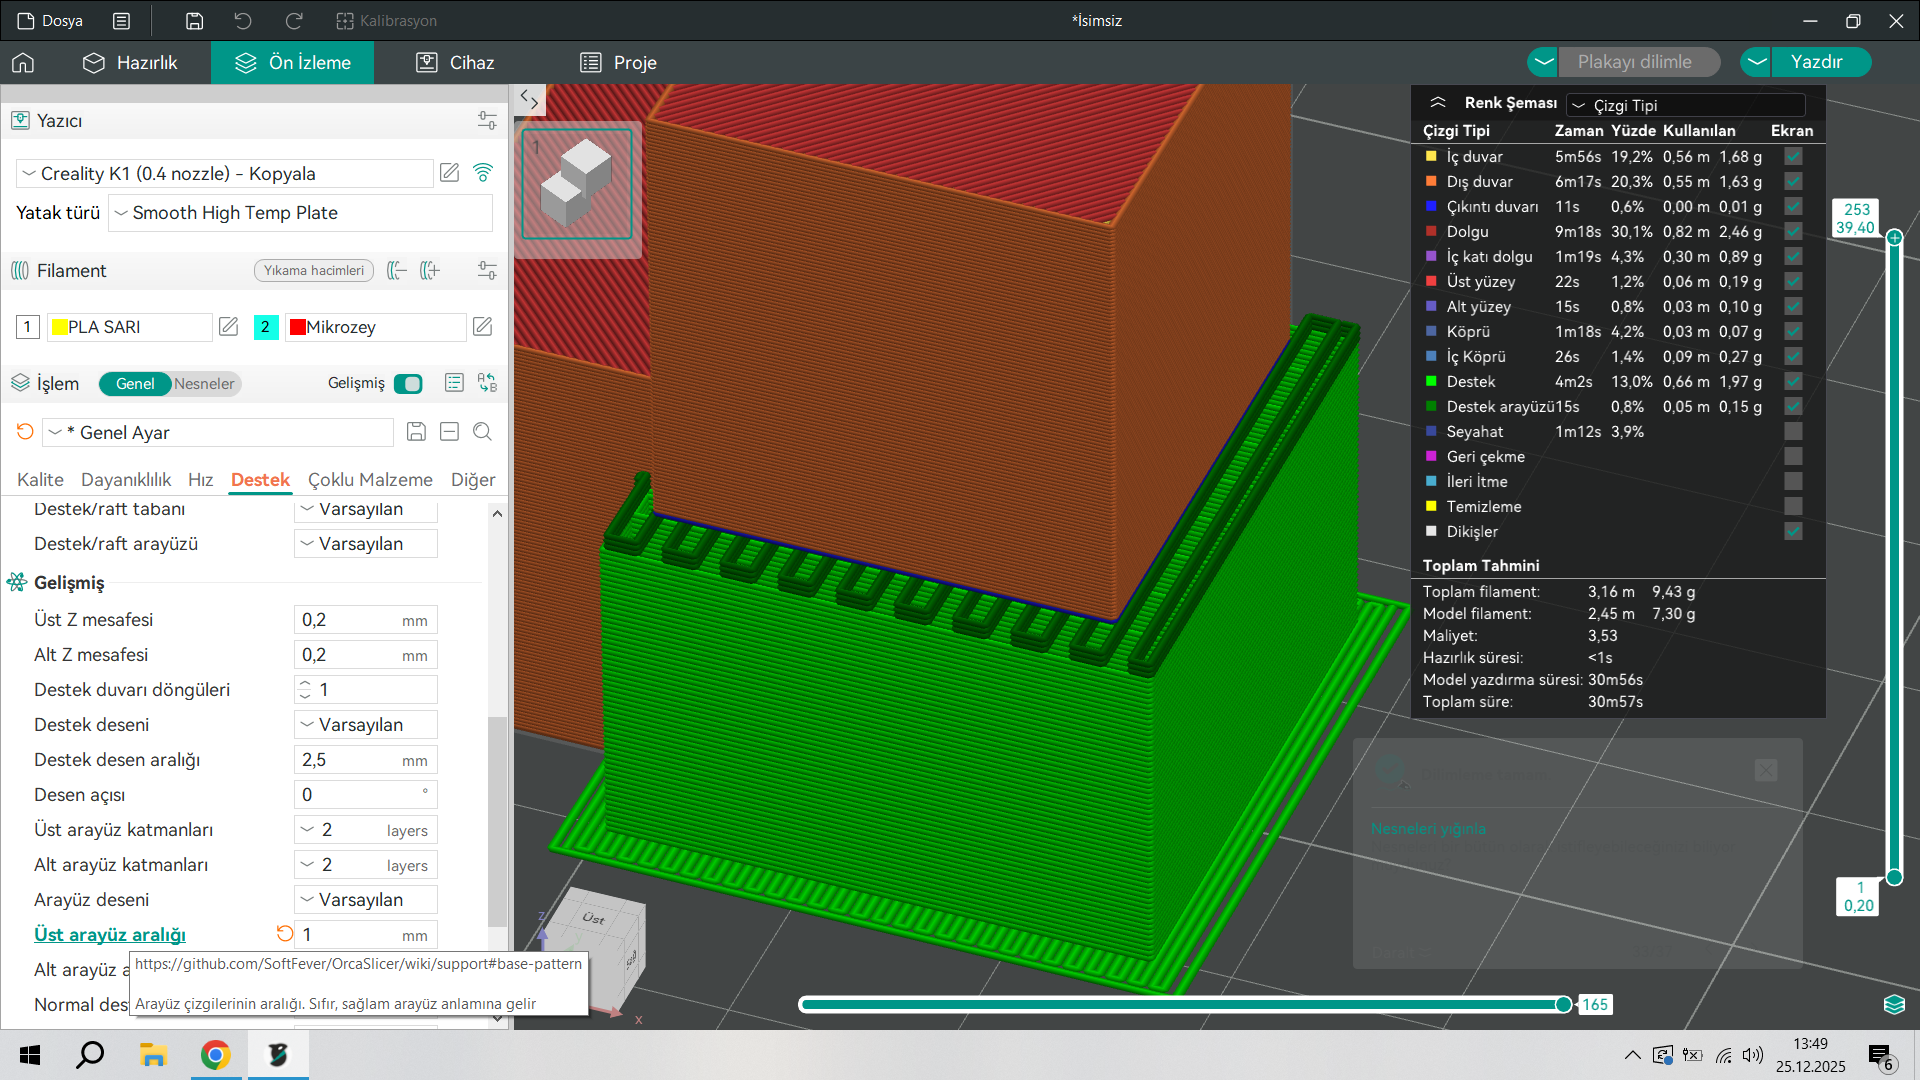Image resolution: width=1920 pixels, height=1080 pixels.
Task: Open the Çoklu Malzeme settings tab
Action: click(370, 480)
